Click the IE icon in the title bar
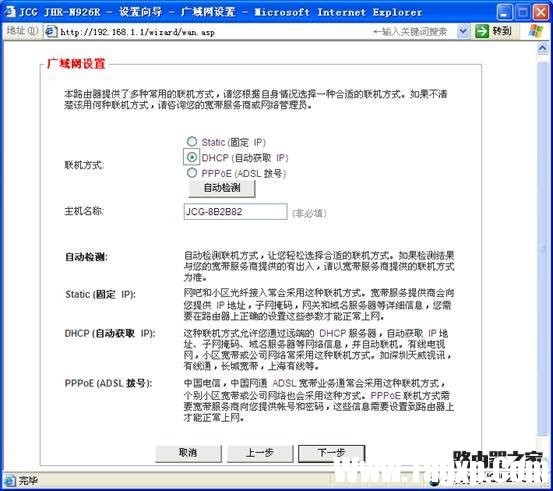This screenshot has height=491, width=553. [9, 12]
